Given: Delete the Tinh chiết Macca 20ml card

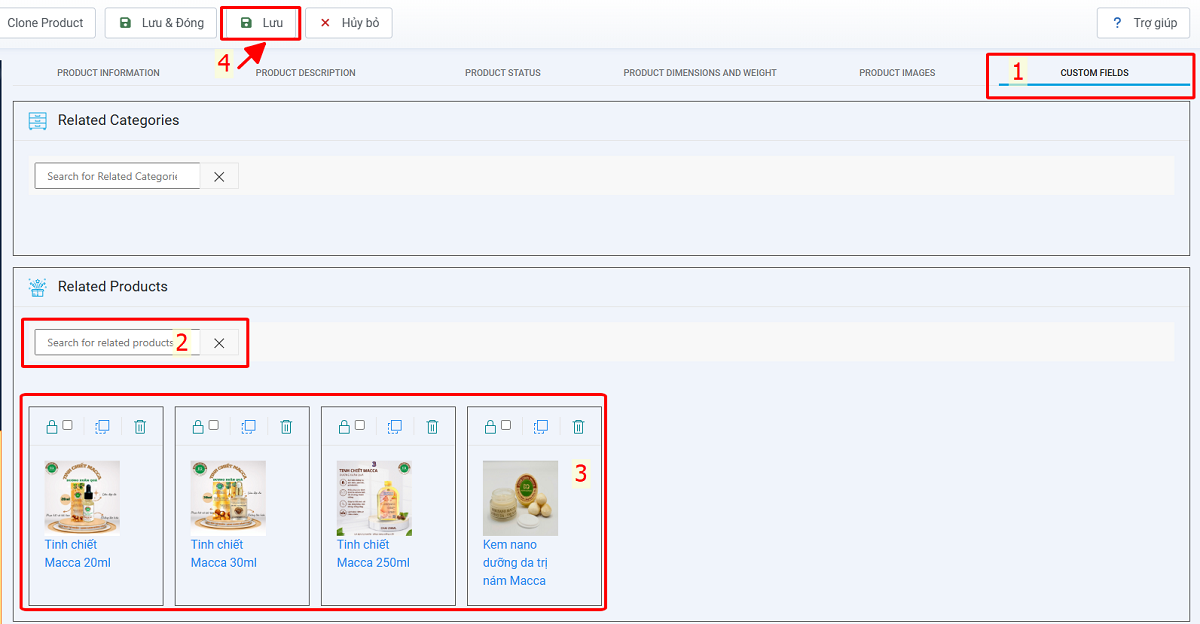Looking at the screenshot, I should 140,427.
